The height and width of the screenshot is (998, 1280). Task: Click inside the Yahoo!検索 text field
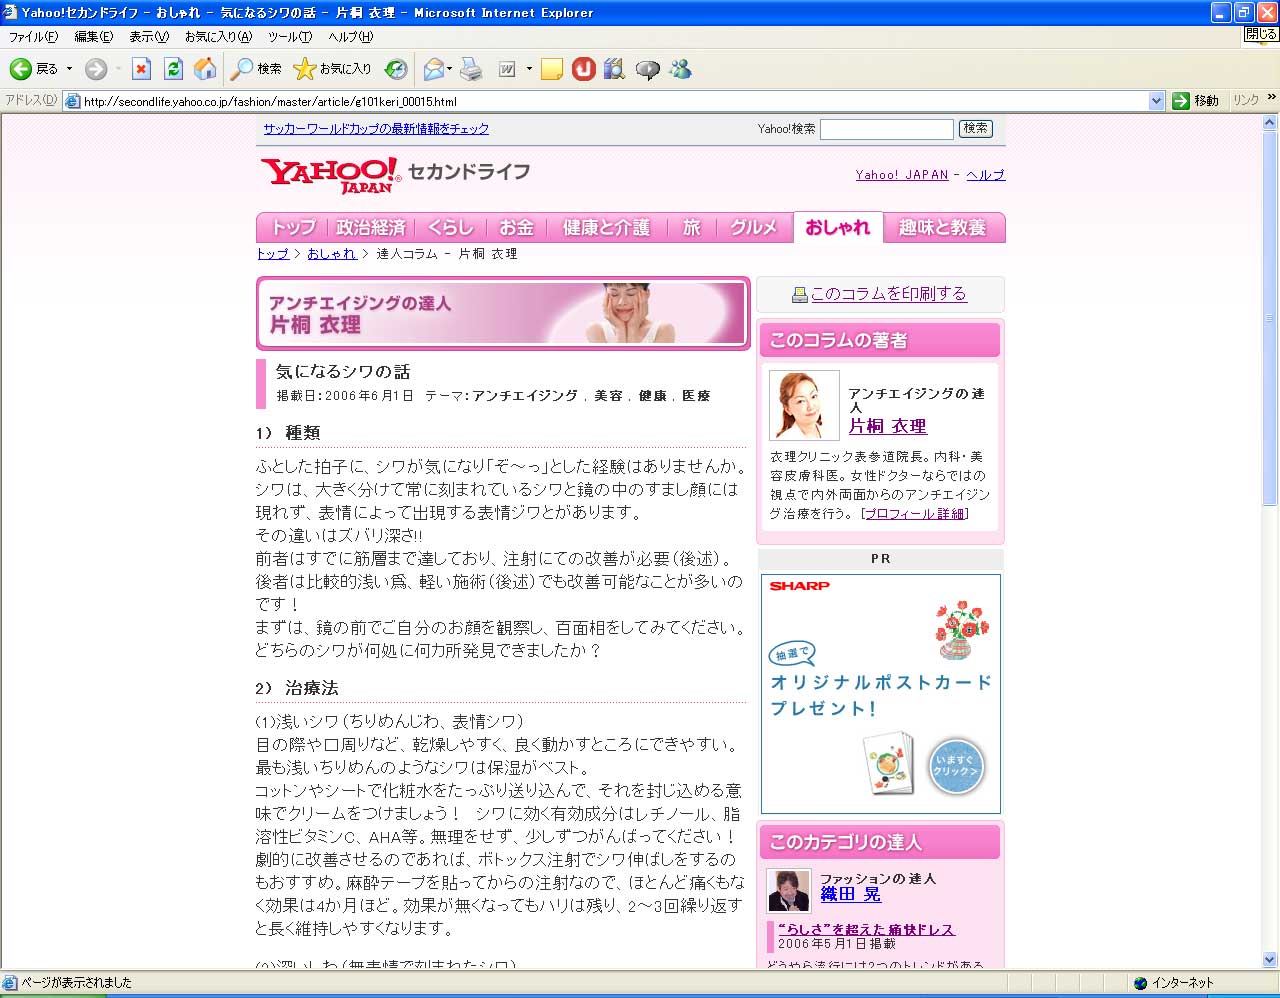coord(886,129)
